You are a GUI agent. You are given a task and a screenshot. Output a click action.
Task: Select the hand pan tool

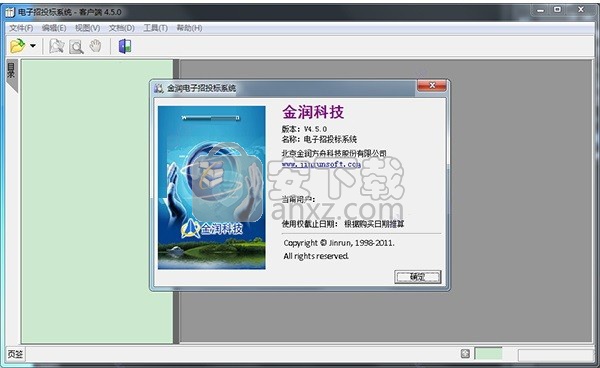point(95,46)
